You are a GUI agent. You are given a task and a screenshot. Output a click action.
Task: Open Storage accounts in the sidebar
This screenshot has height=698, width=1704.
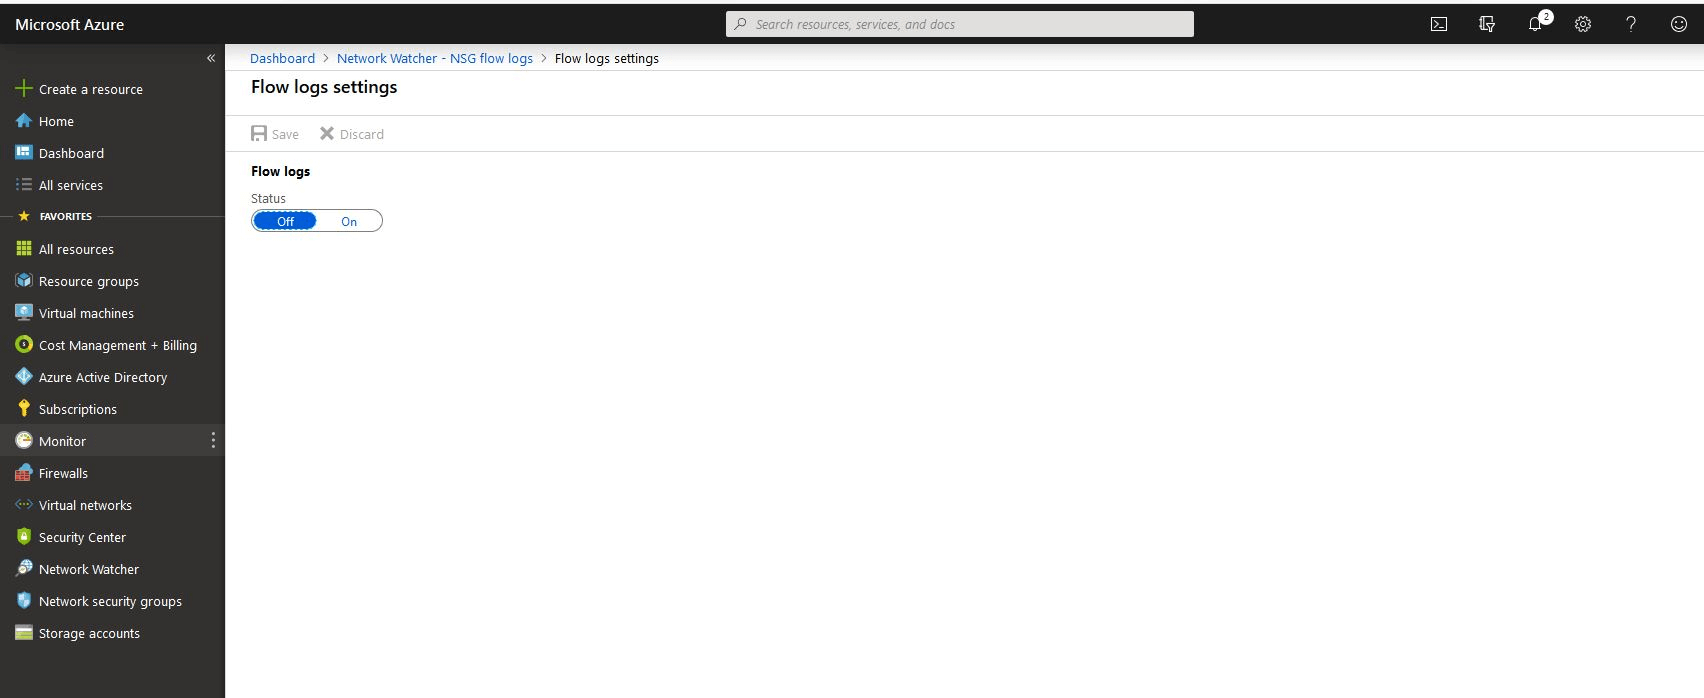[89, 633]
